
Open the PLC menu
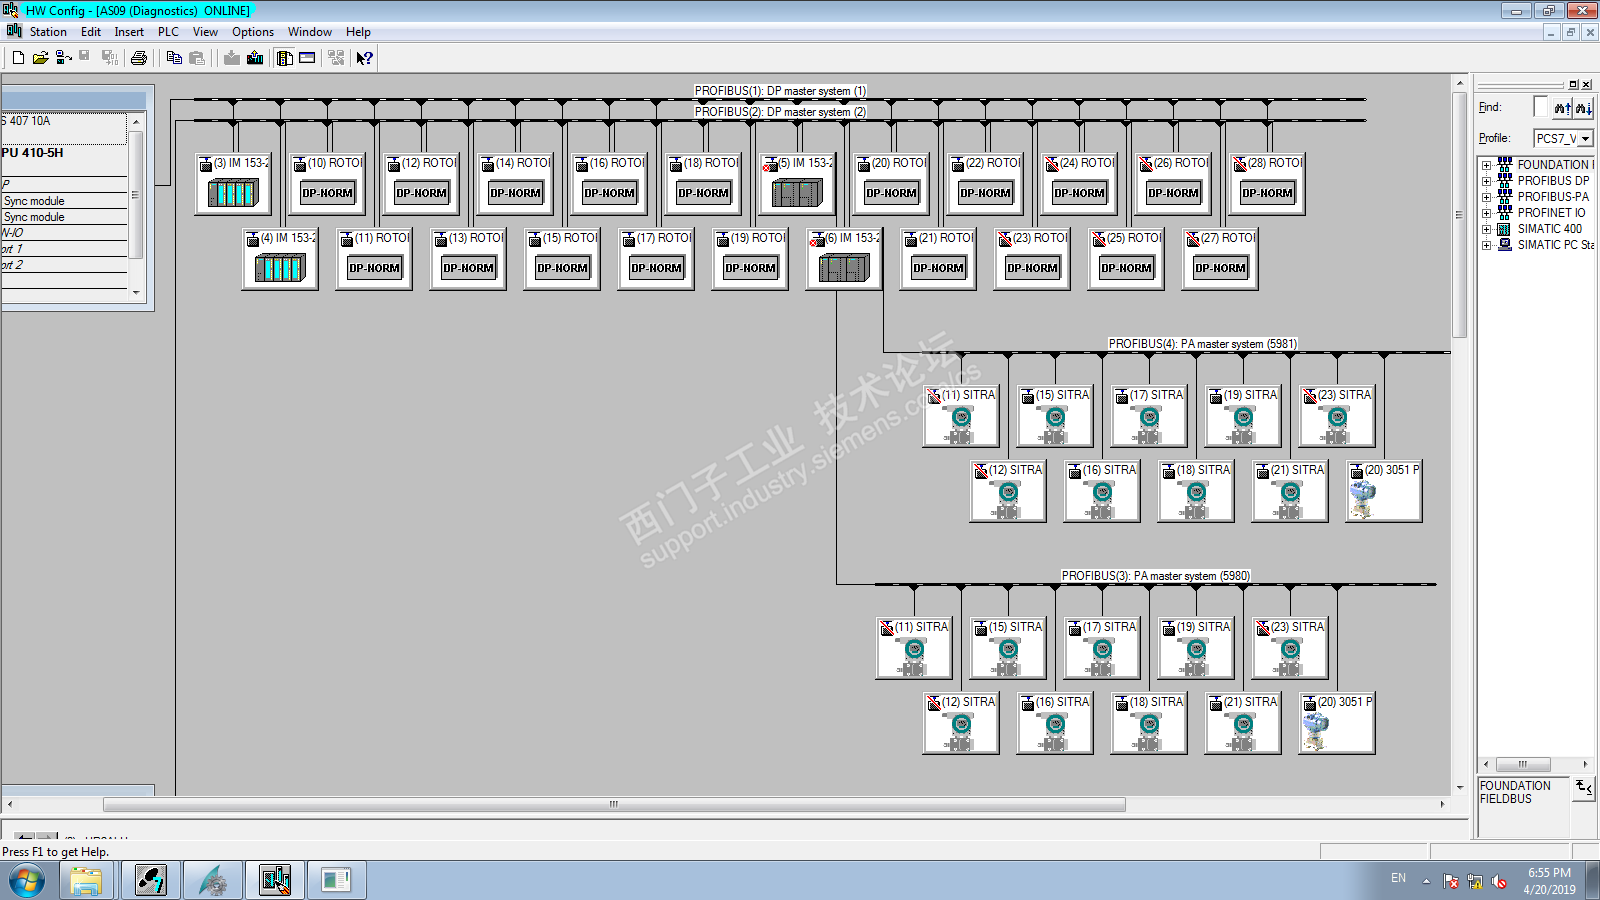click(168, 32)
